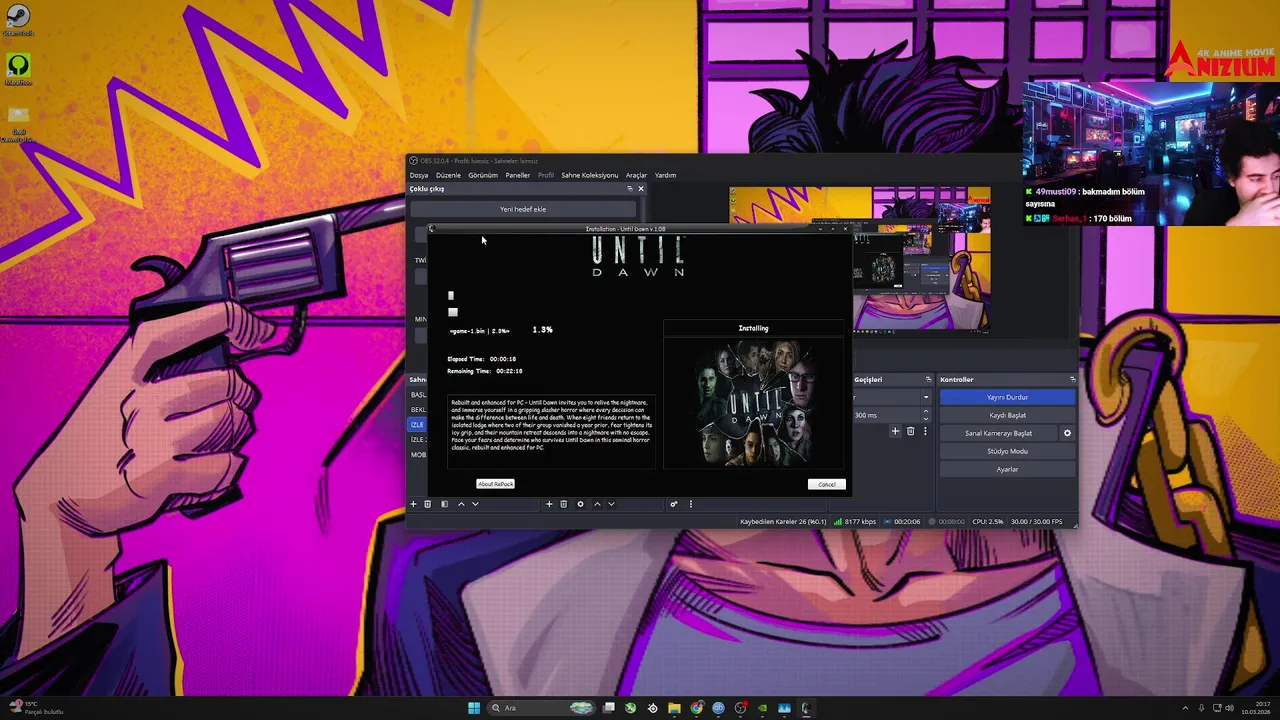The width and height of the screenshot is (1280, 720).
Task: Open scene filters icon in Scenes toolbar
Action: pos(444,504)
